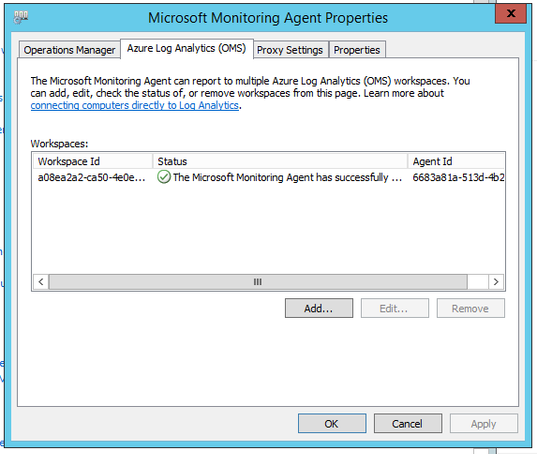Image resolution: width=537 pixels, height=454 pixels.
Task: Click the green success checkmark status icon
Action: pyautogui.click(x=164, y=177)
